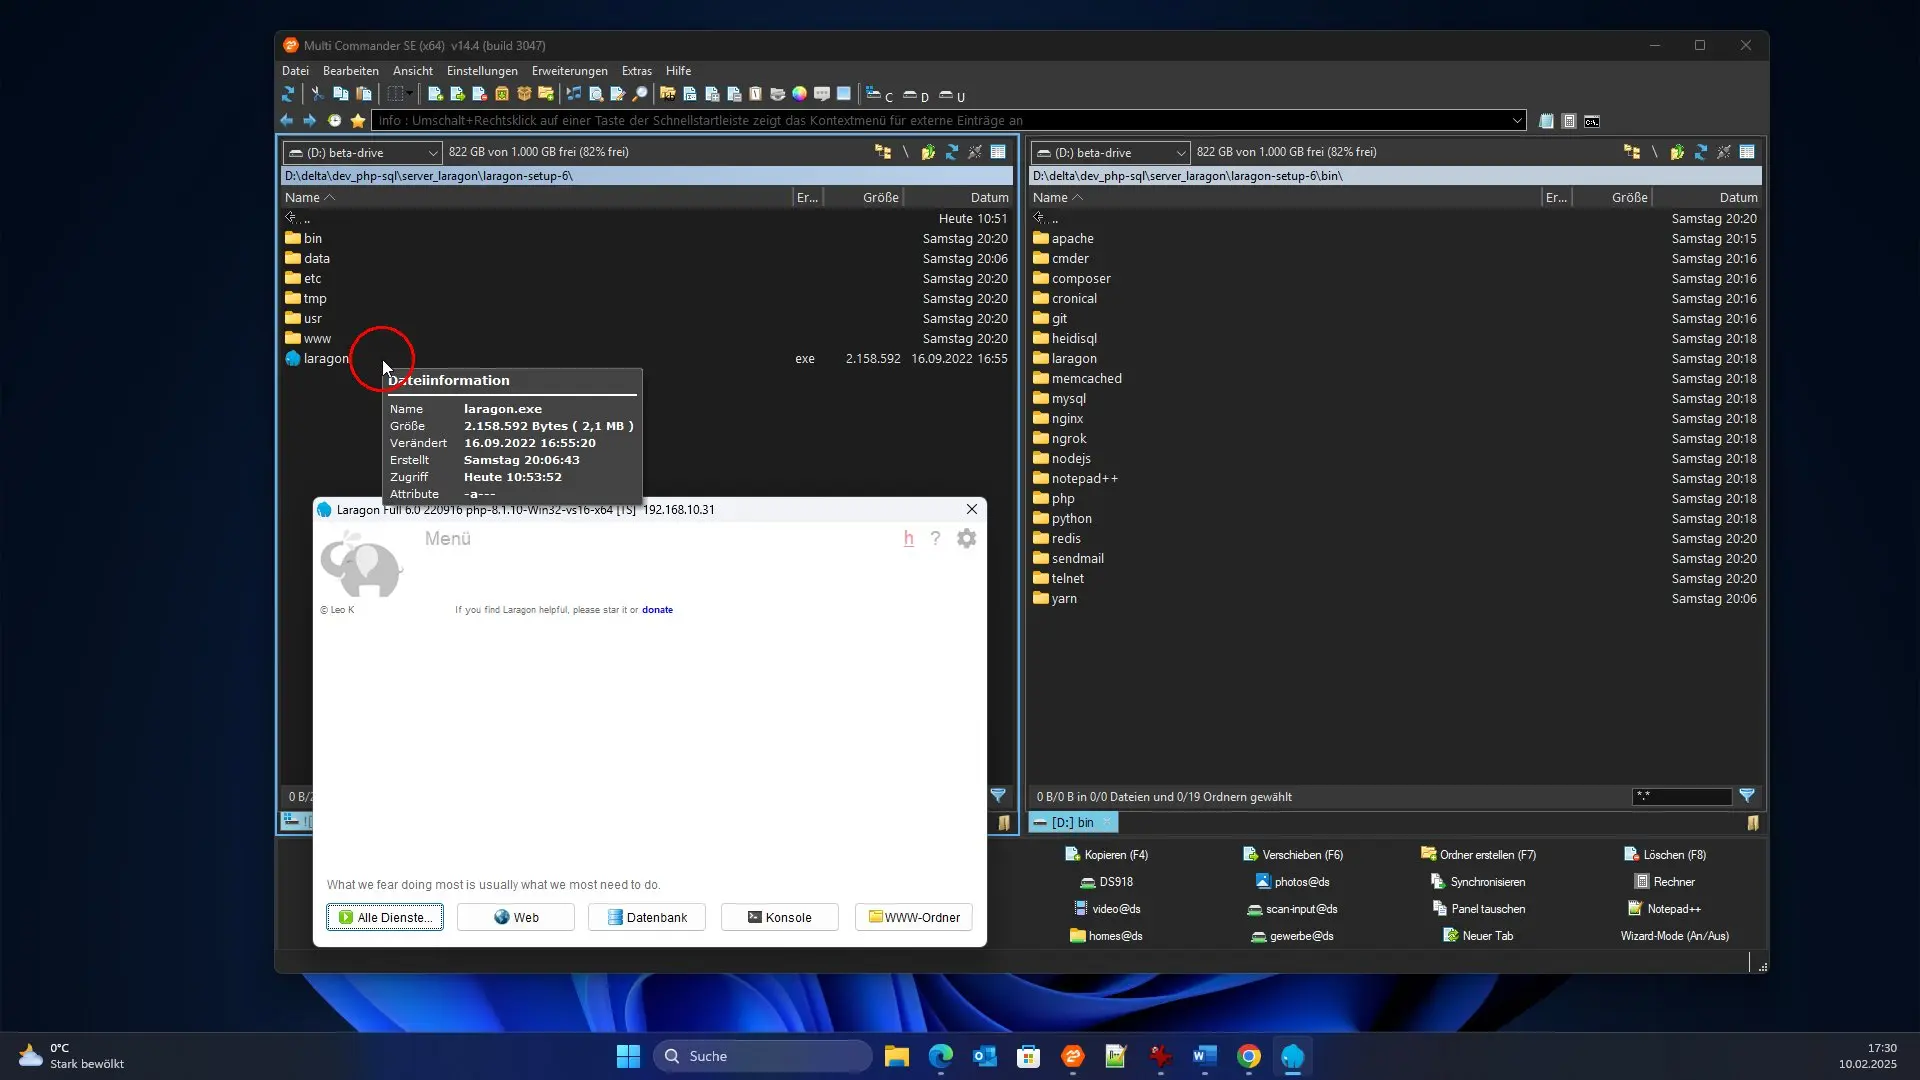This screenshot has height=1080, width=1920.
Task: Click the folder size calculation icon
Action: point(667,94)
